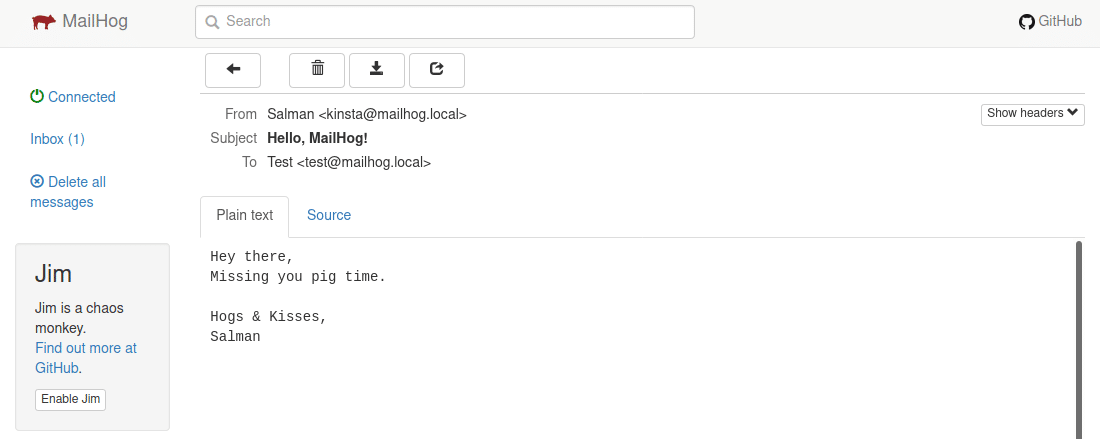Viewport: 1100px width, 439px height.
Task: Release the message with the share arrow icon
Action: [437, 69]
